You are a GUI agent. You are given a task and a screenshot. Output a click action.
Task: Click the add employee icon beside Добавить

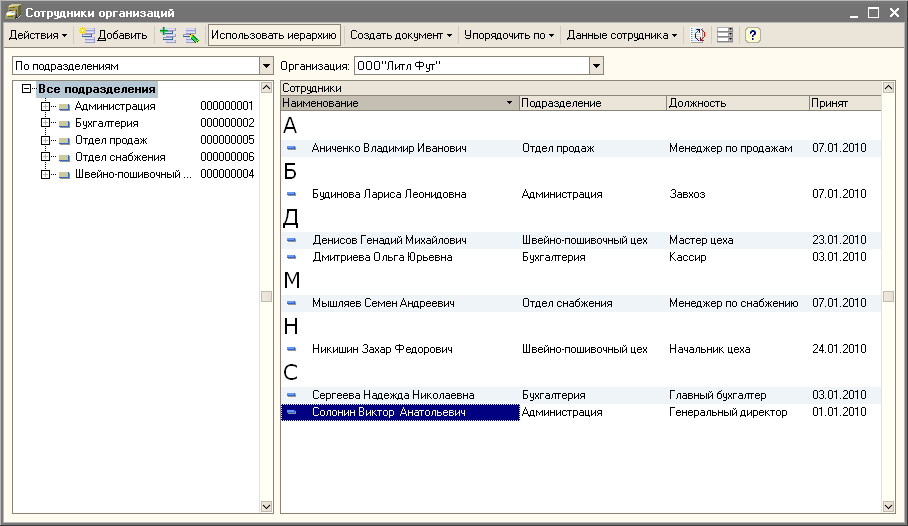(87, 35)
